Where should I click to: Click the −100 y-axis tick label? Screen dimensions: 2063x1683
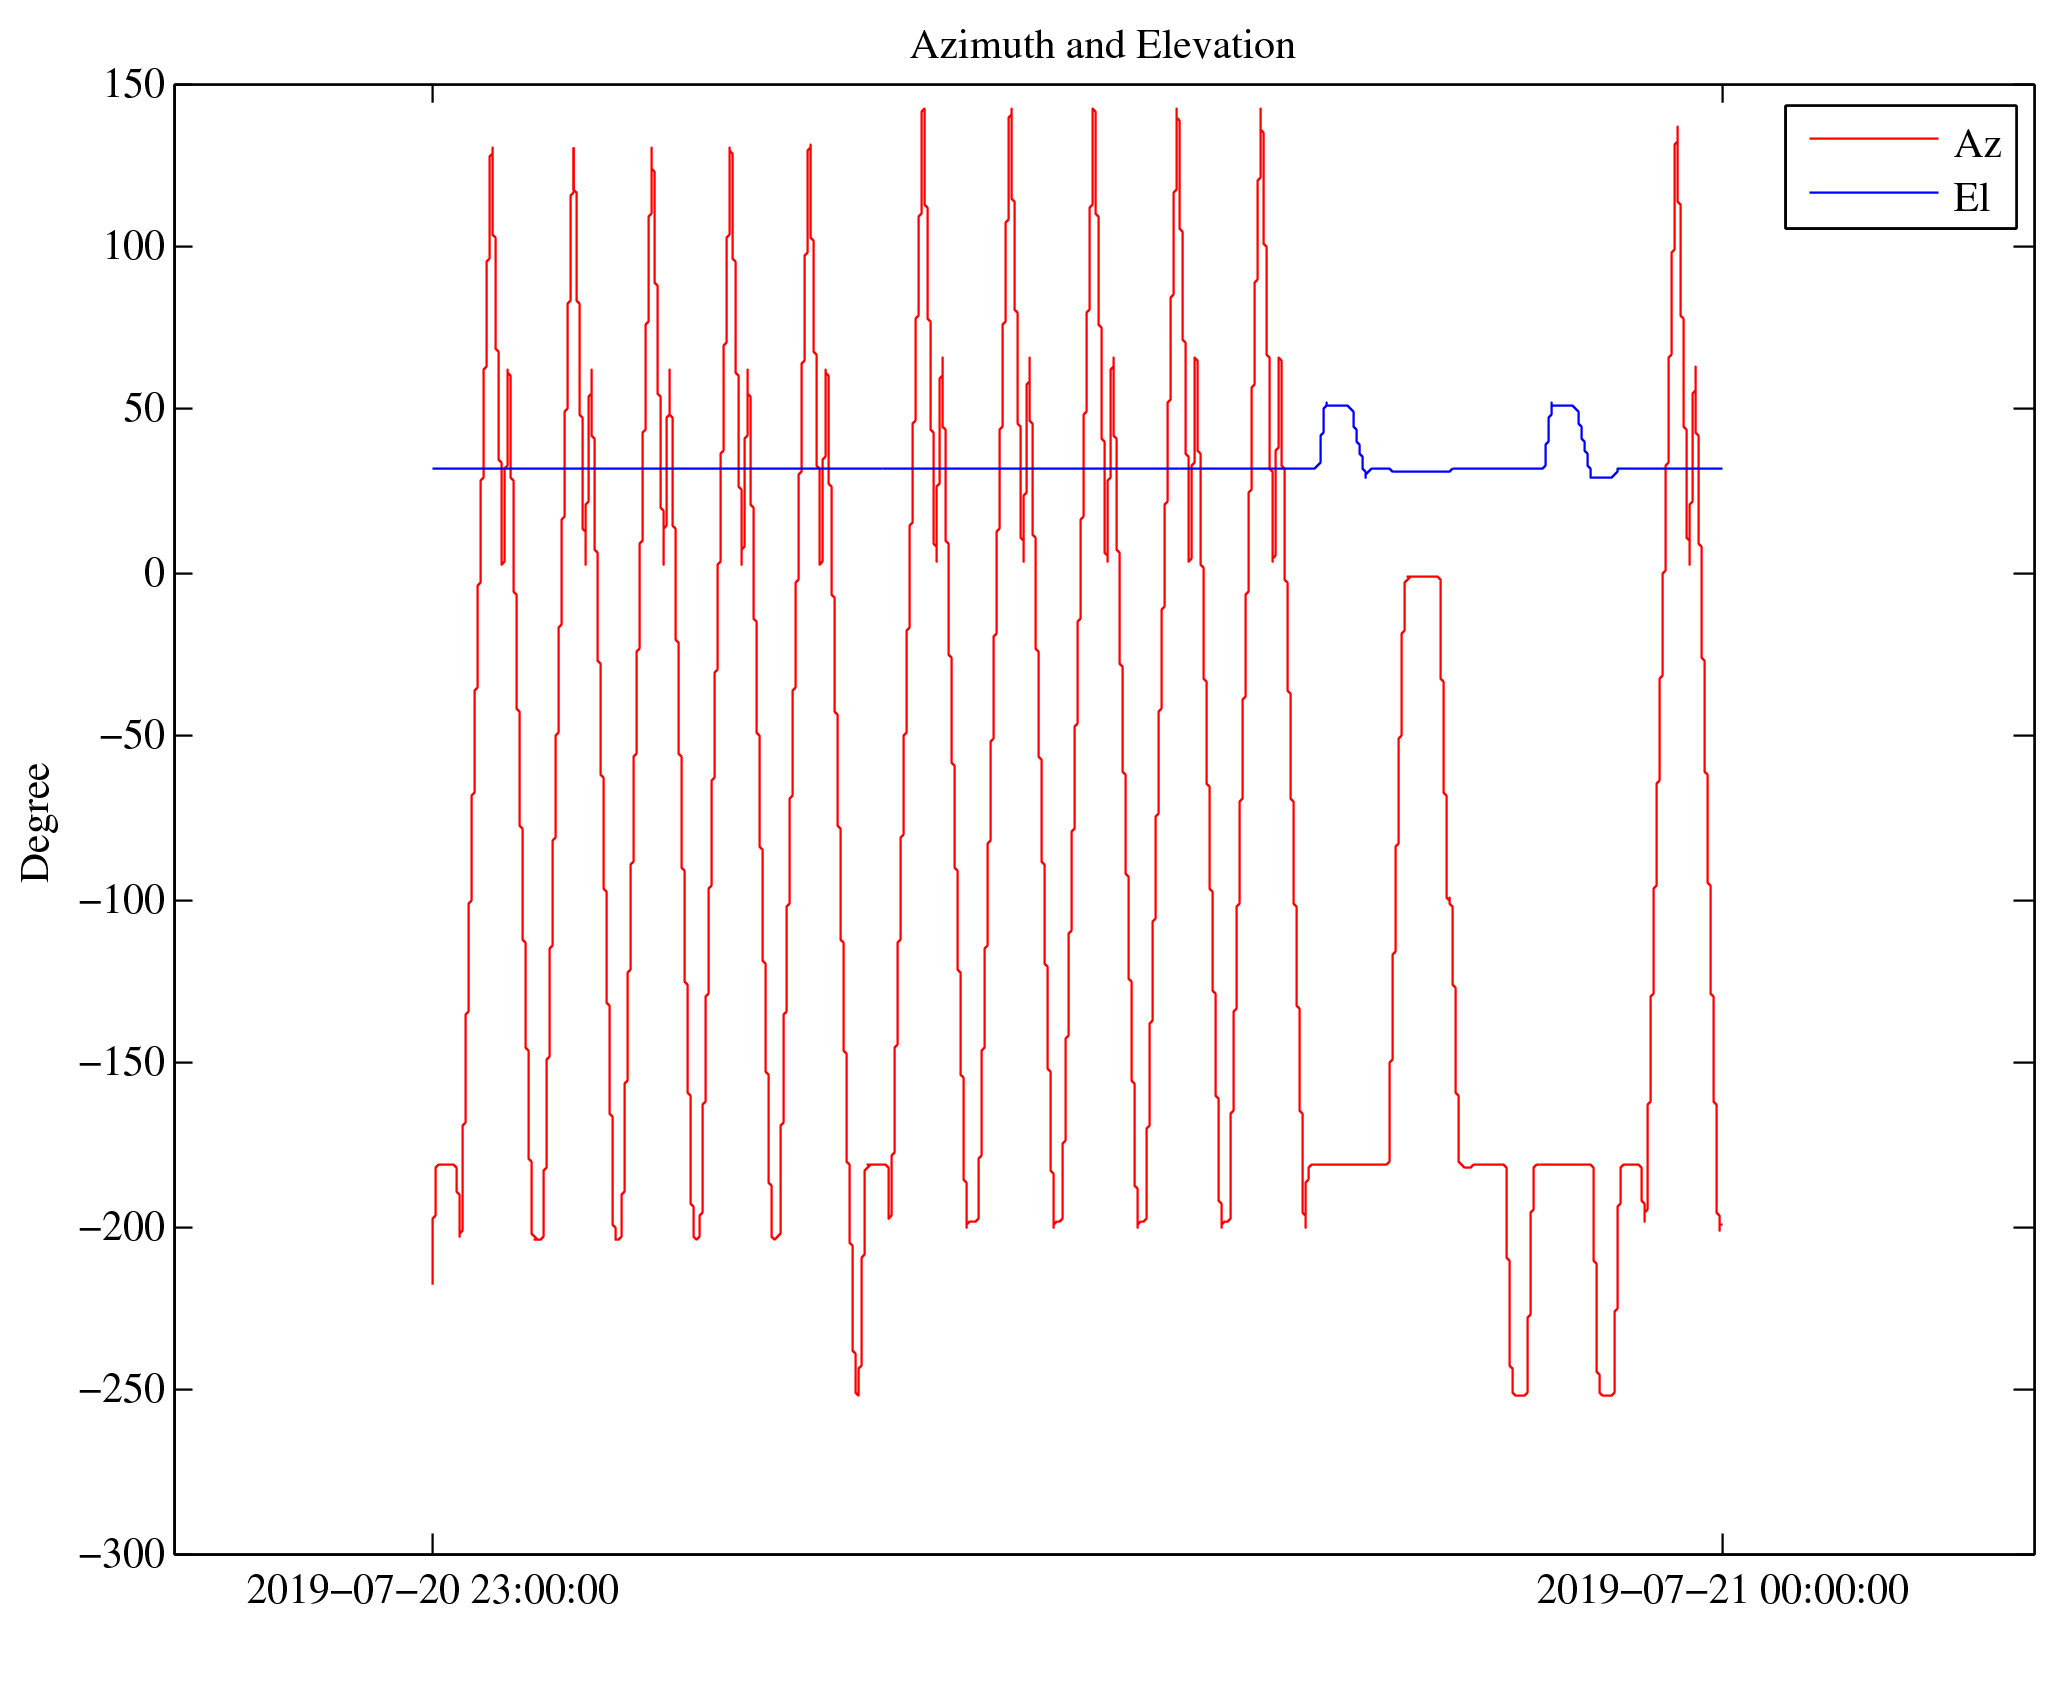121,900
